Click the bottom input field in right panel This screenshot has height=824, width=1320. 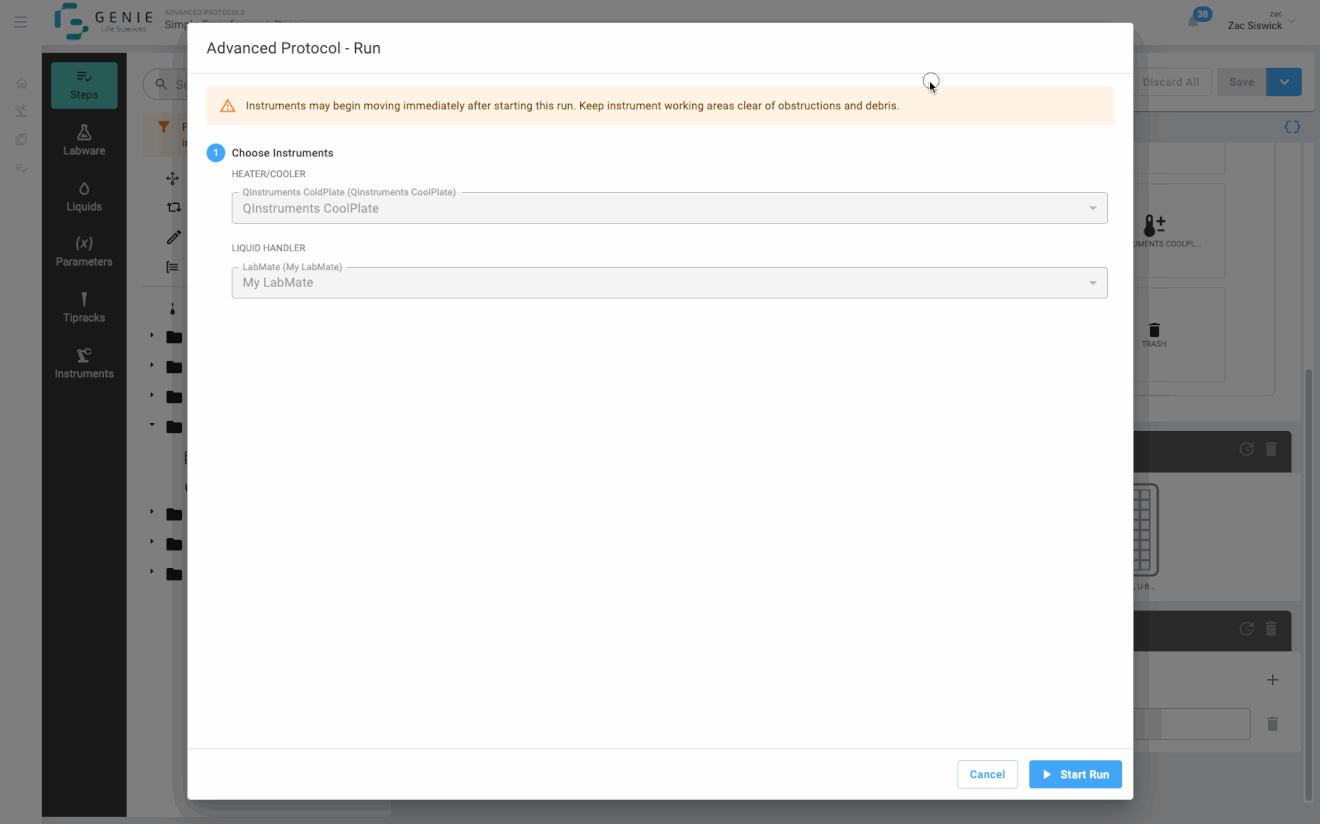1192,724
